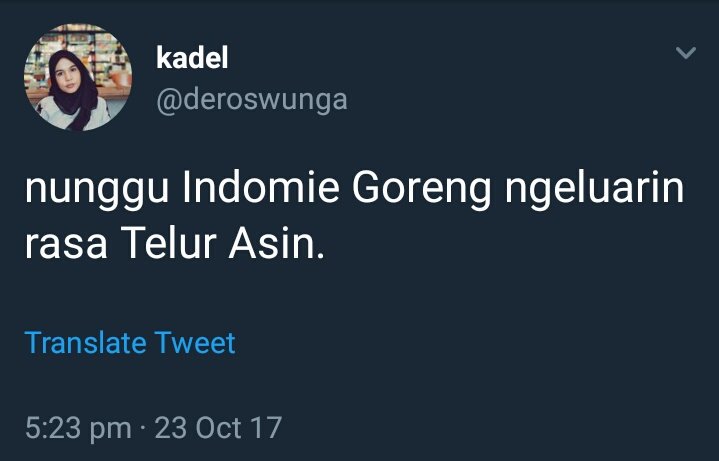Visit the kadel display name profile
This screenshot has width=719, height=461.
tap(192, 58)
